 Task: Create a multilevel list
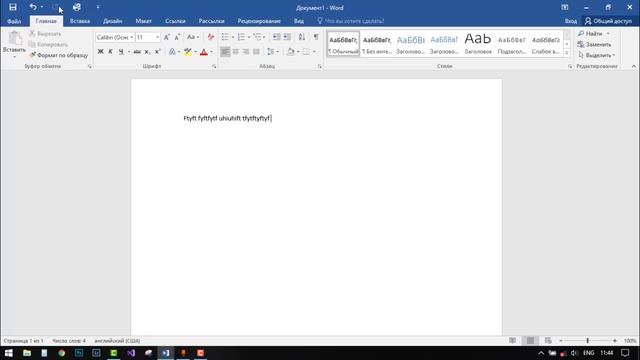[258, 37]
